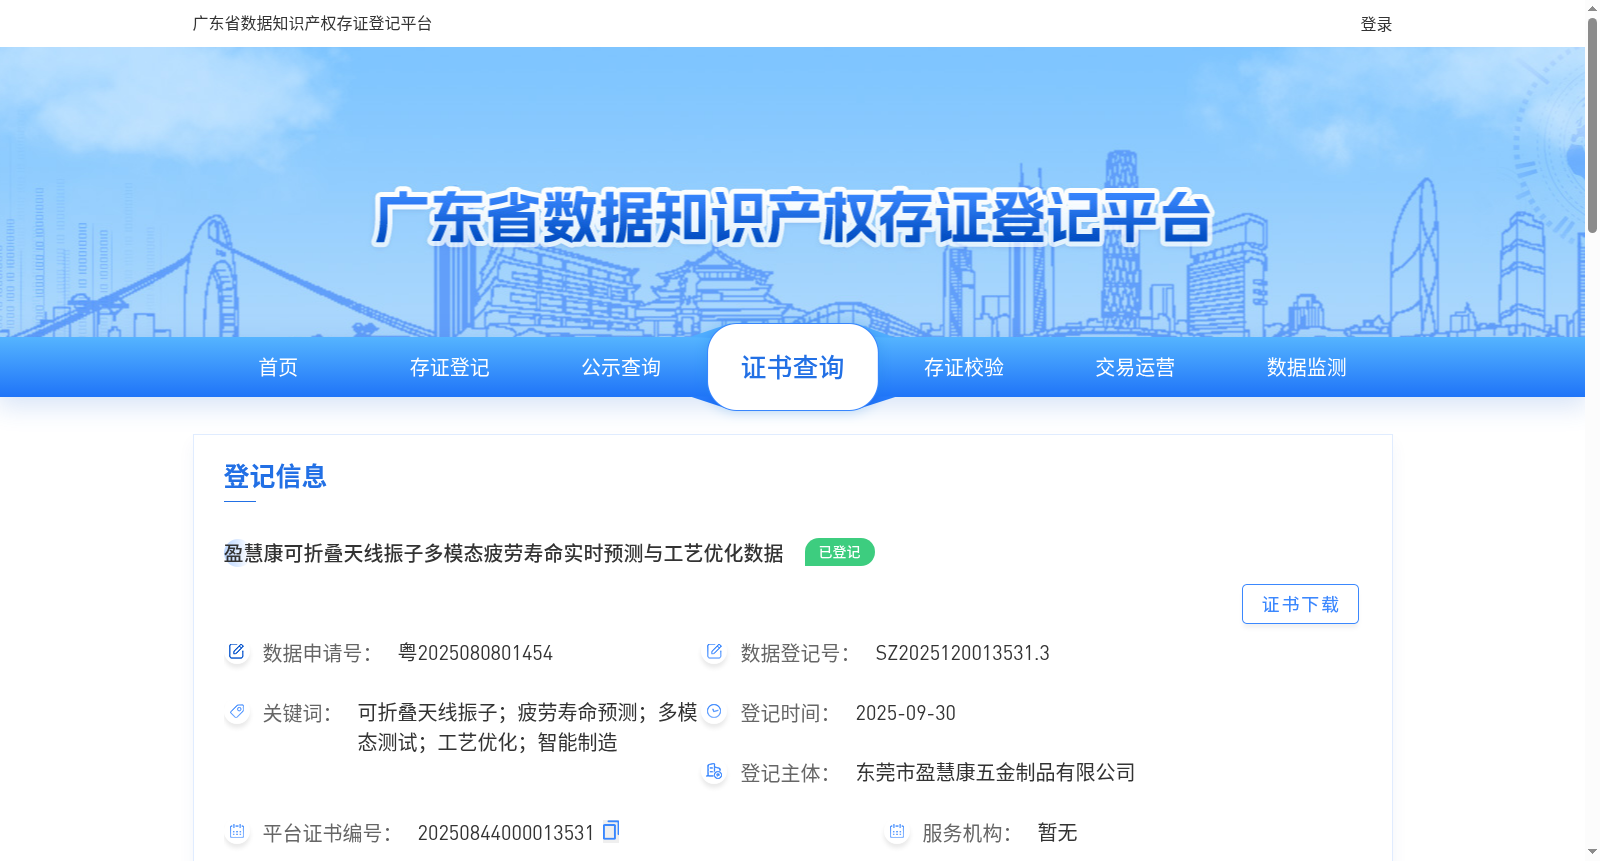Switch to the 公示查询 tab
The image size is (1600, 861).
pos(621,367)
